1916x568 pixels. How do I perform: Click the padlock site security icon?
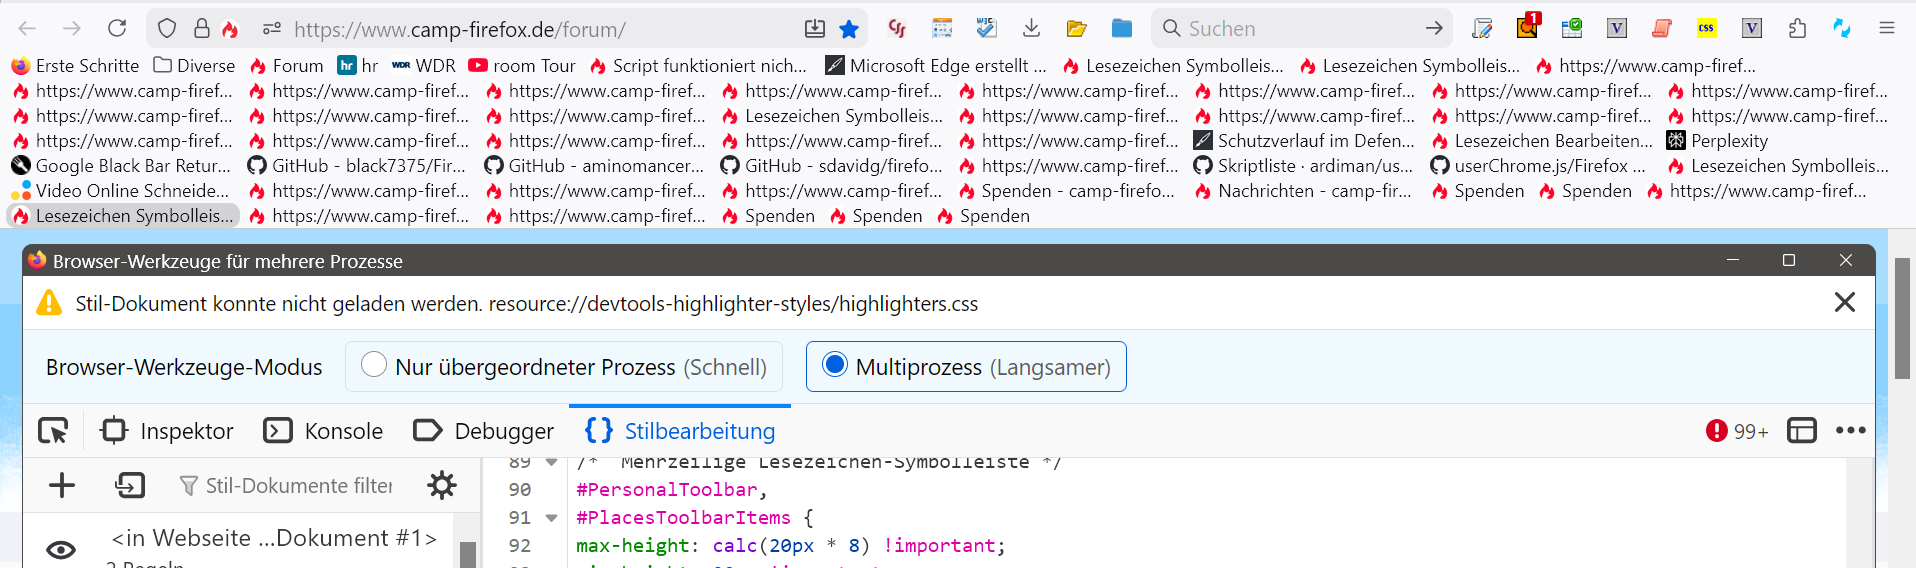(201, 29)
